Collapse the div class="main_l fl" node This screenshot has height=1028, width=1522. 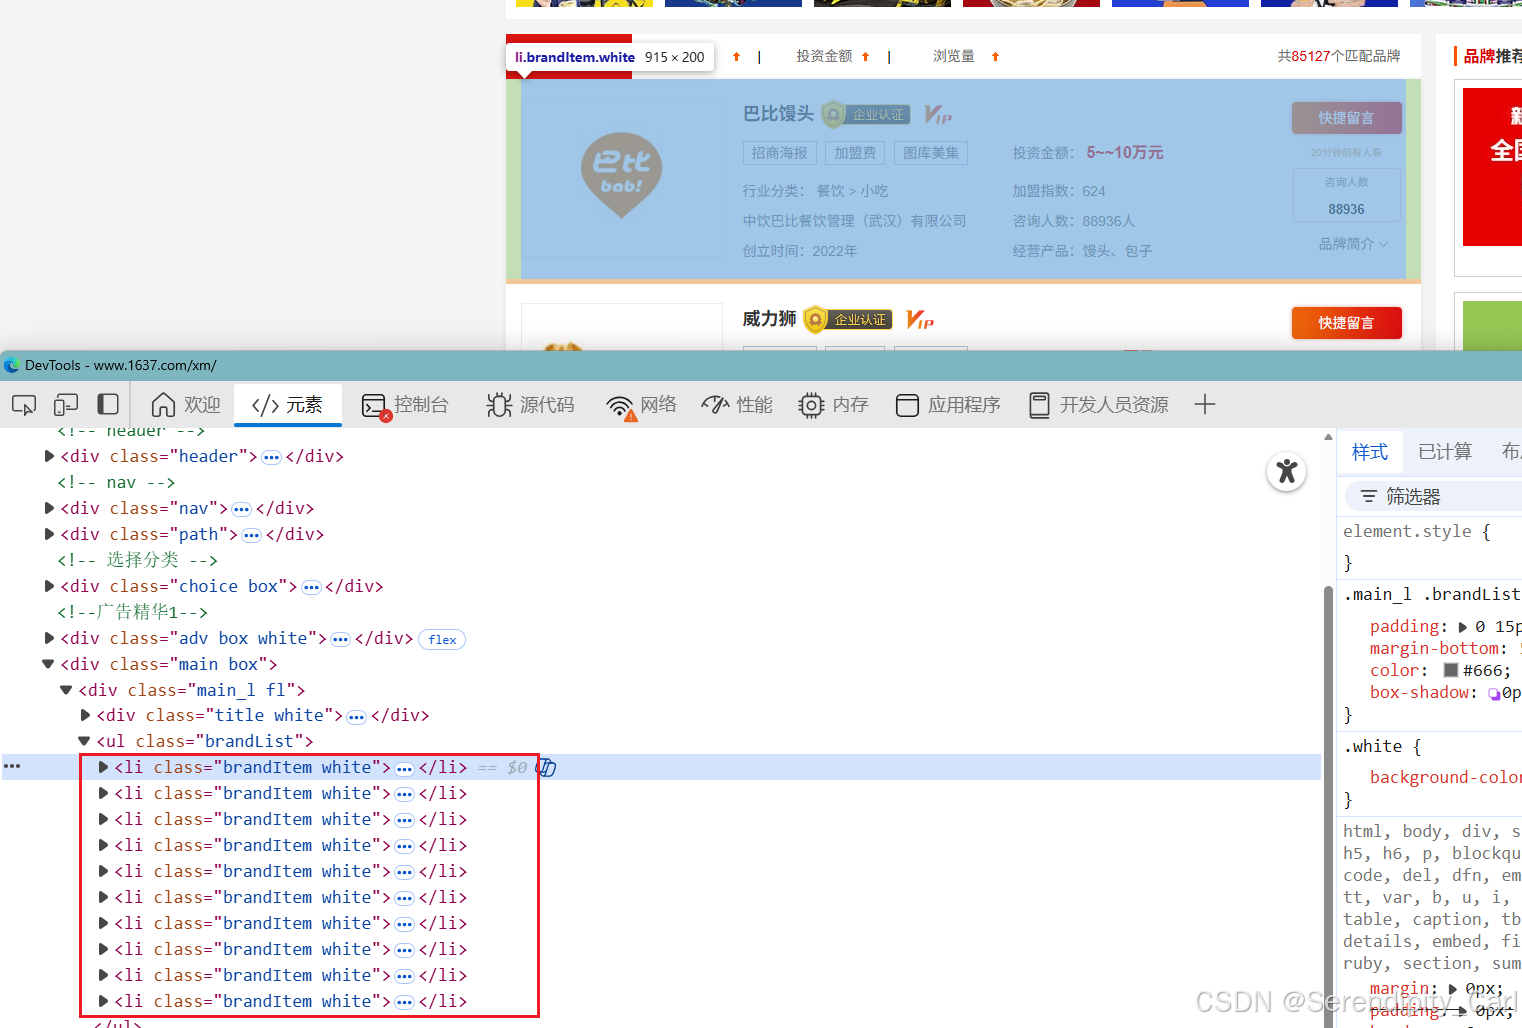click(66, 690)
